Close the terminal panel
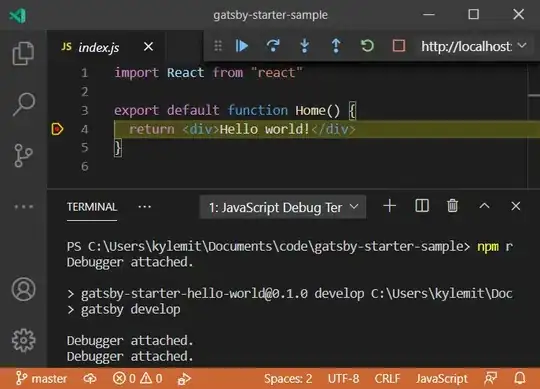Image resolution: width=540 pixels, height=389 pixels. (516, 206)
